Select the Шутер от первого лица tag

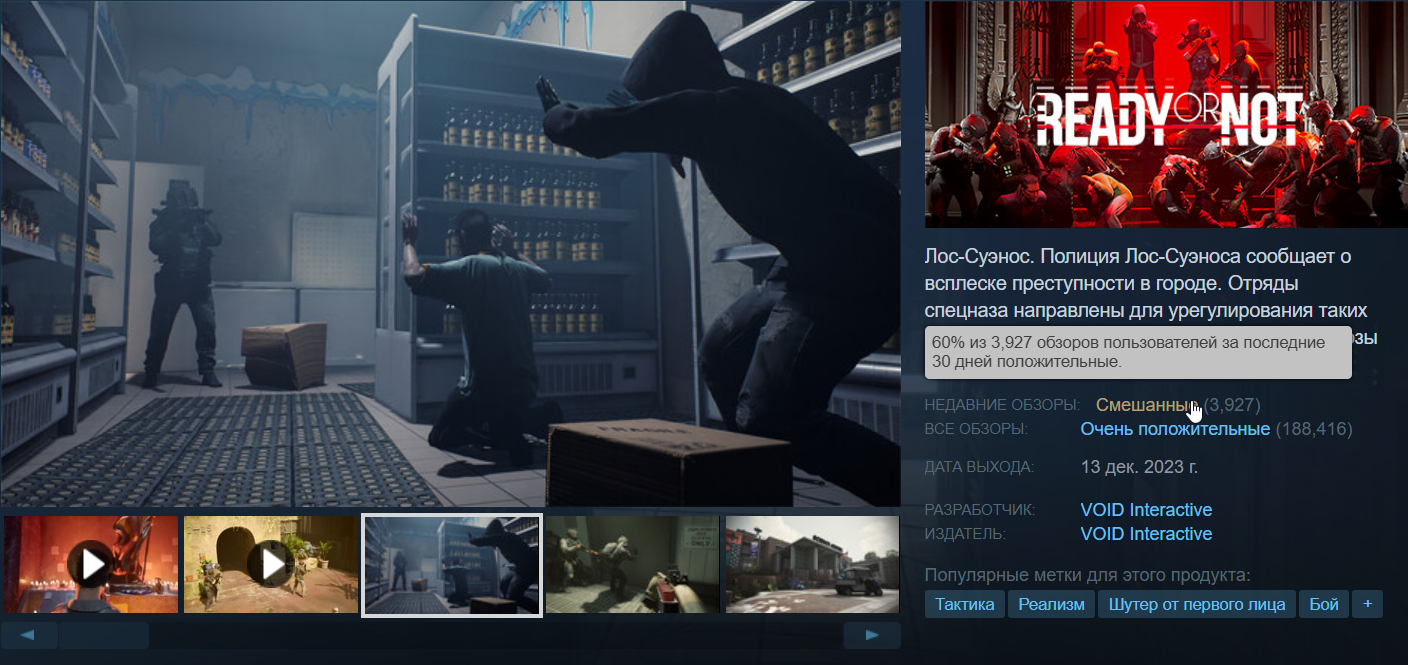1197,604
